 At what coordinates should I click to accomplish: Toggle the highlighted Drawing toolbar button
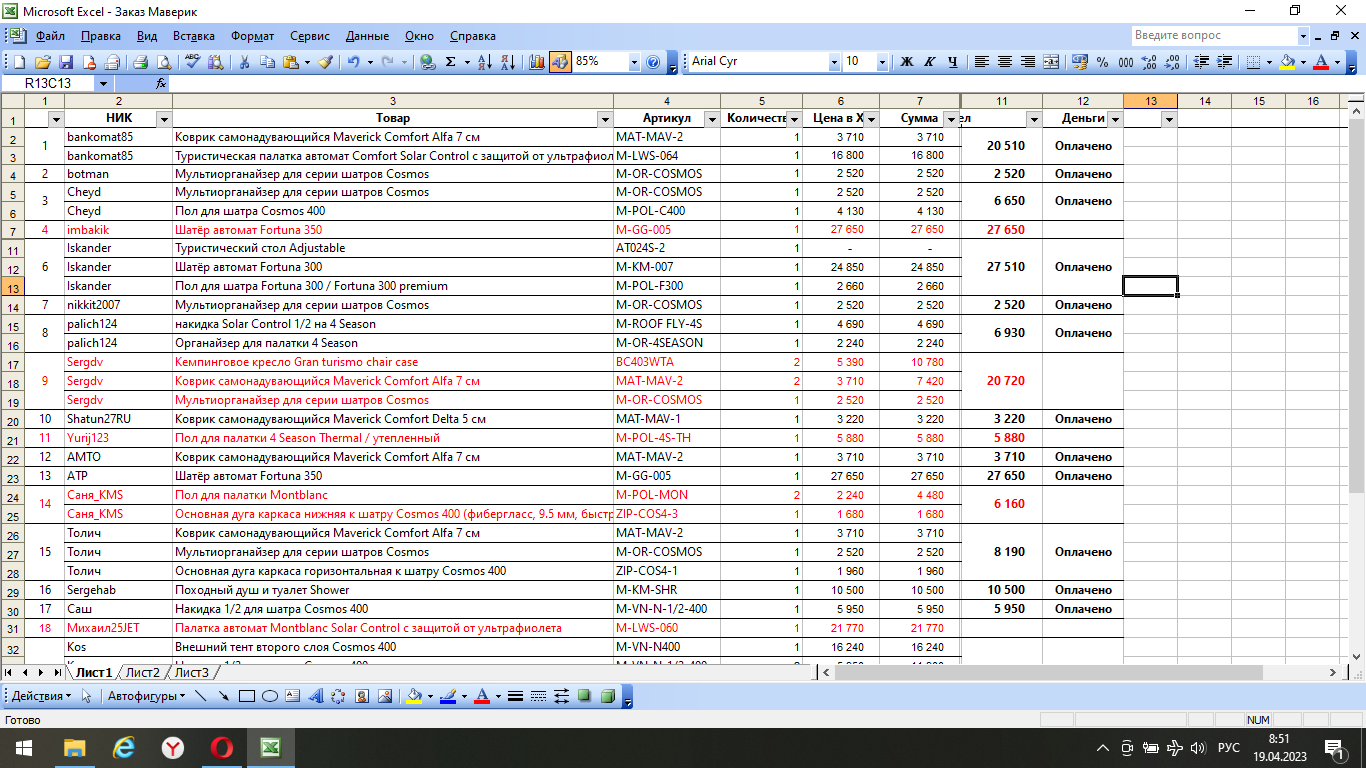coord(560,62)
